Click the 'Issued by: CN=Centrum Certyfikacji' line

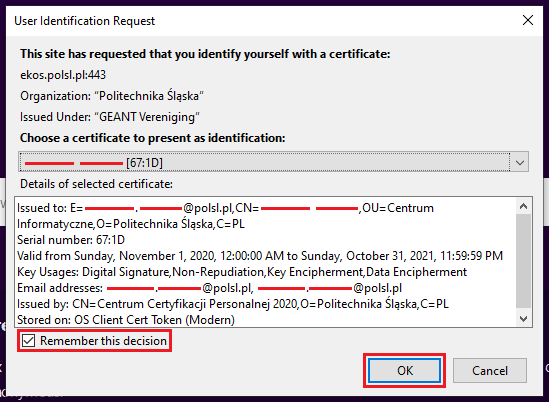232,304
